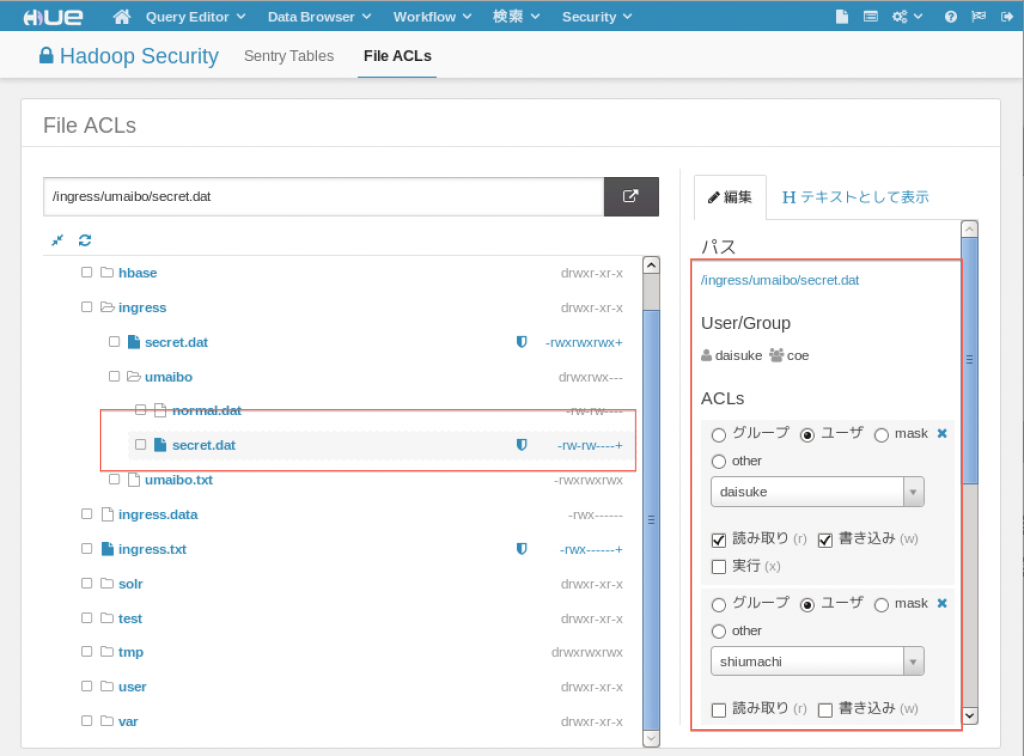Image resolution: width=1024 pixels, height=756 pixels.
Task: Click shield icon beside secret.dat with -rw-rw----+
Action: click(x=522, y=445)
